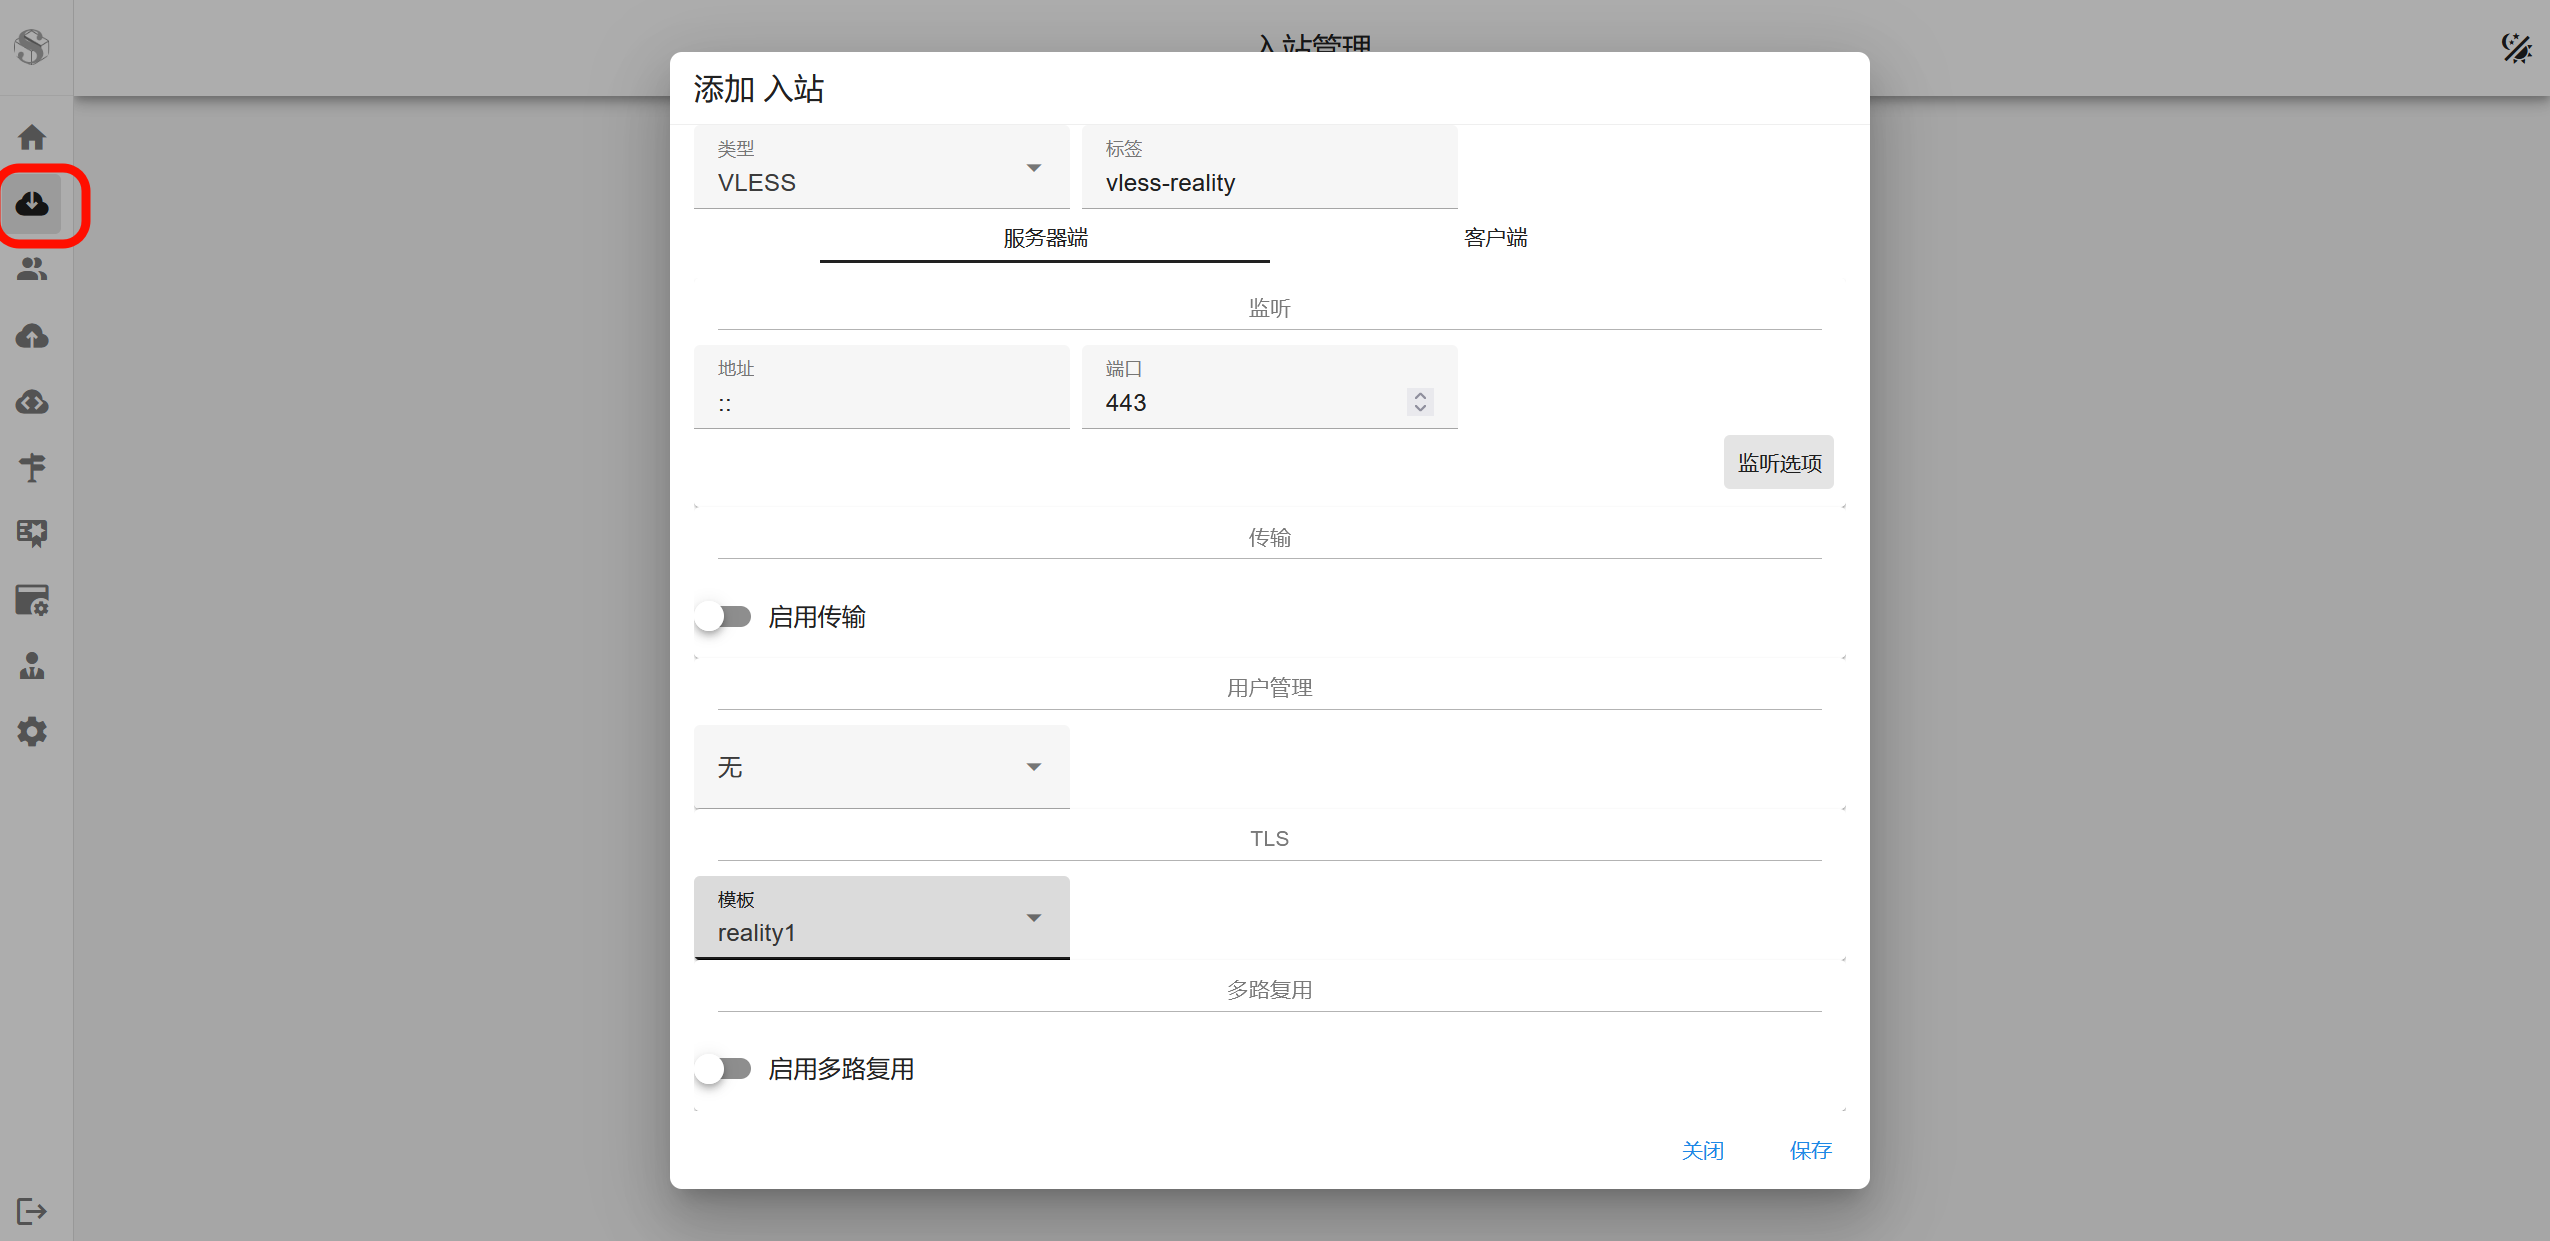Open the TLS 模板 reality1 dropdown
2550x1241 pixels.
(880, 918)
